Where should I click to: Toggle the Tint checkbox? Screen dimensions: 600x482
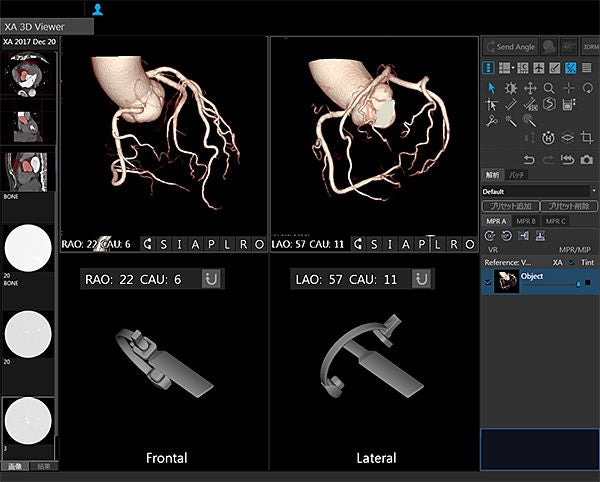572,262
